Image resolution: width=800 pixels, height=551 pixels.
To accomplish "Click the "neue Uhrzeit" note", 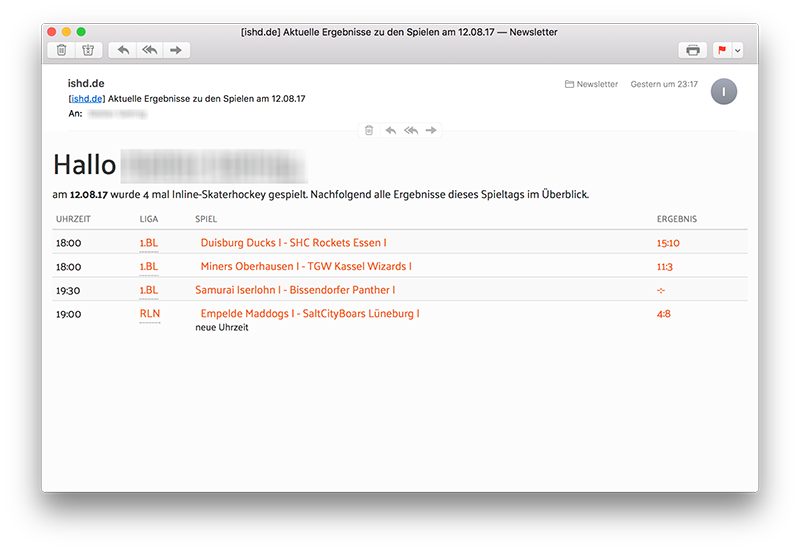I will coord(221,328).
